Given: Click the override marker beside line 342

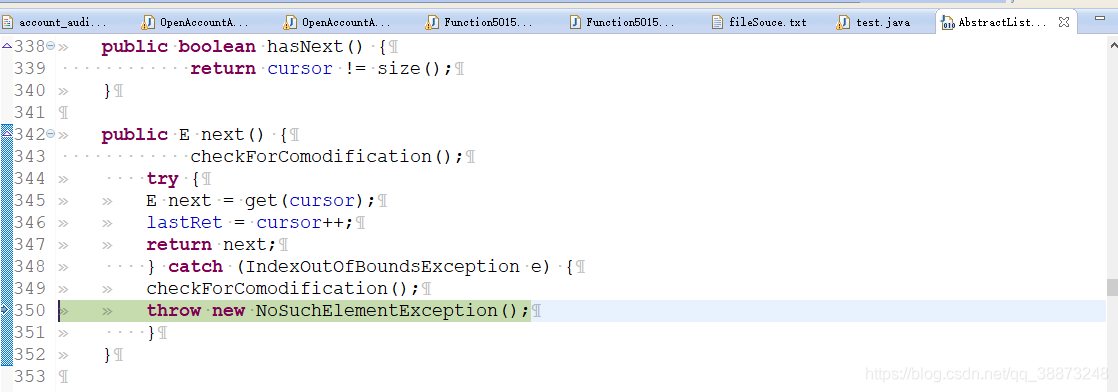Looking at the screenshot, I should (6, 133).
